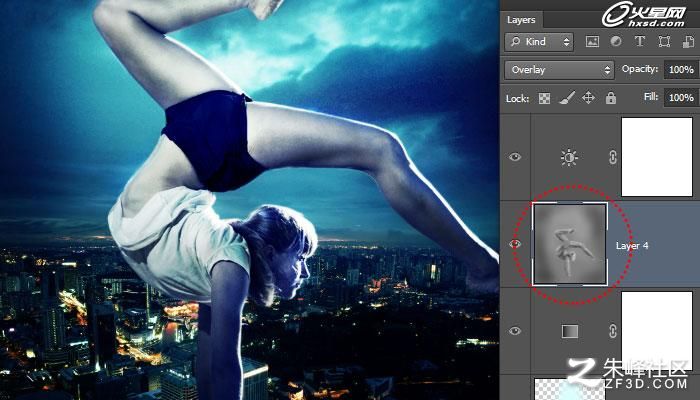Filter for shape layers icon
This screenshot has height=400, width=700.
click(664, 42)
